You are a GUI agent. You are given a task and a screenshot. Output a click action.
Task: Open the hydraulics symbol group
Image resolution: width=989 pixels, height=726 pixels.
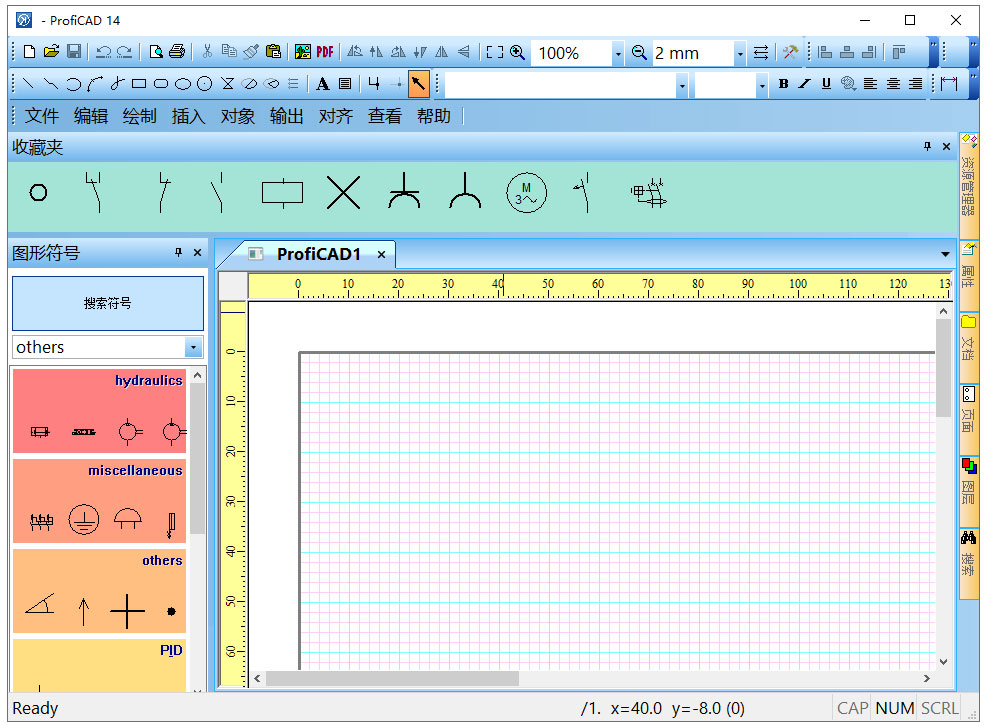100,411
